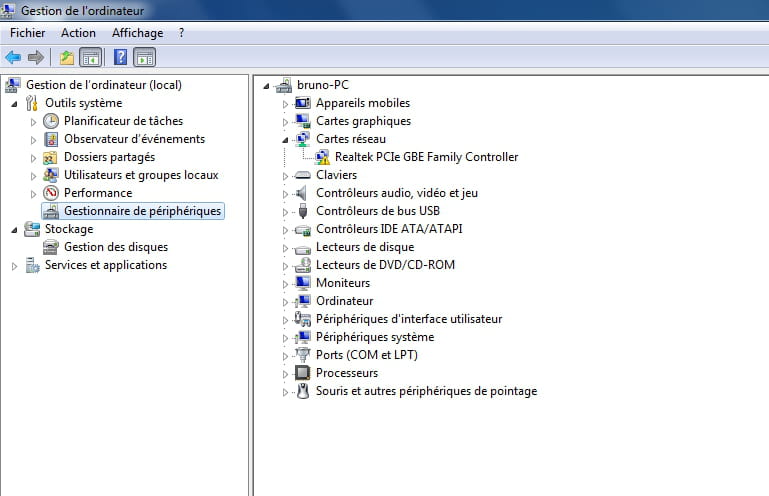Click the Back arrow toolbar icon
Screen dimensions: 769x496
click(13, 57)
